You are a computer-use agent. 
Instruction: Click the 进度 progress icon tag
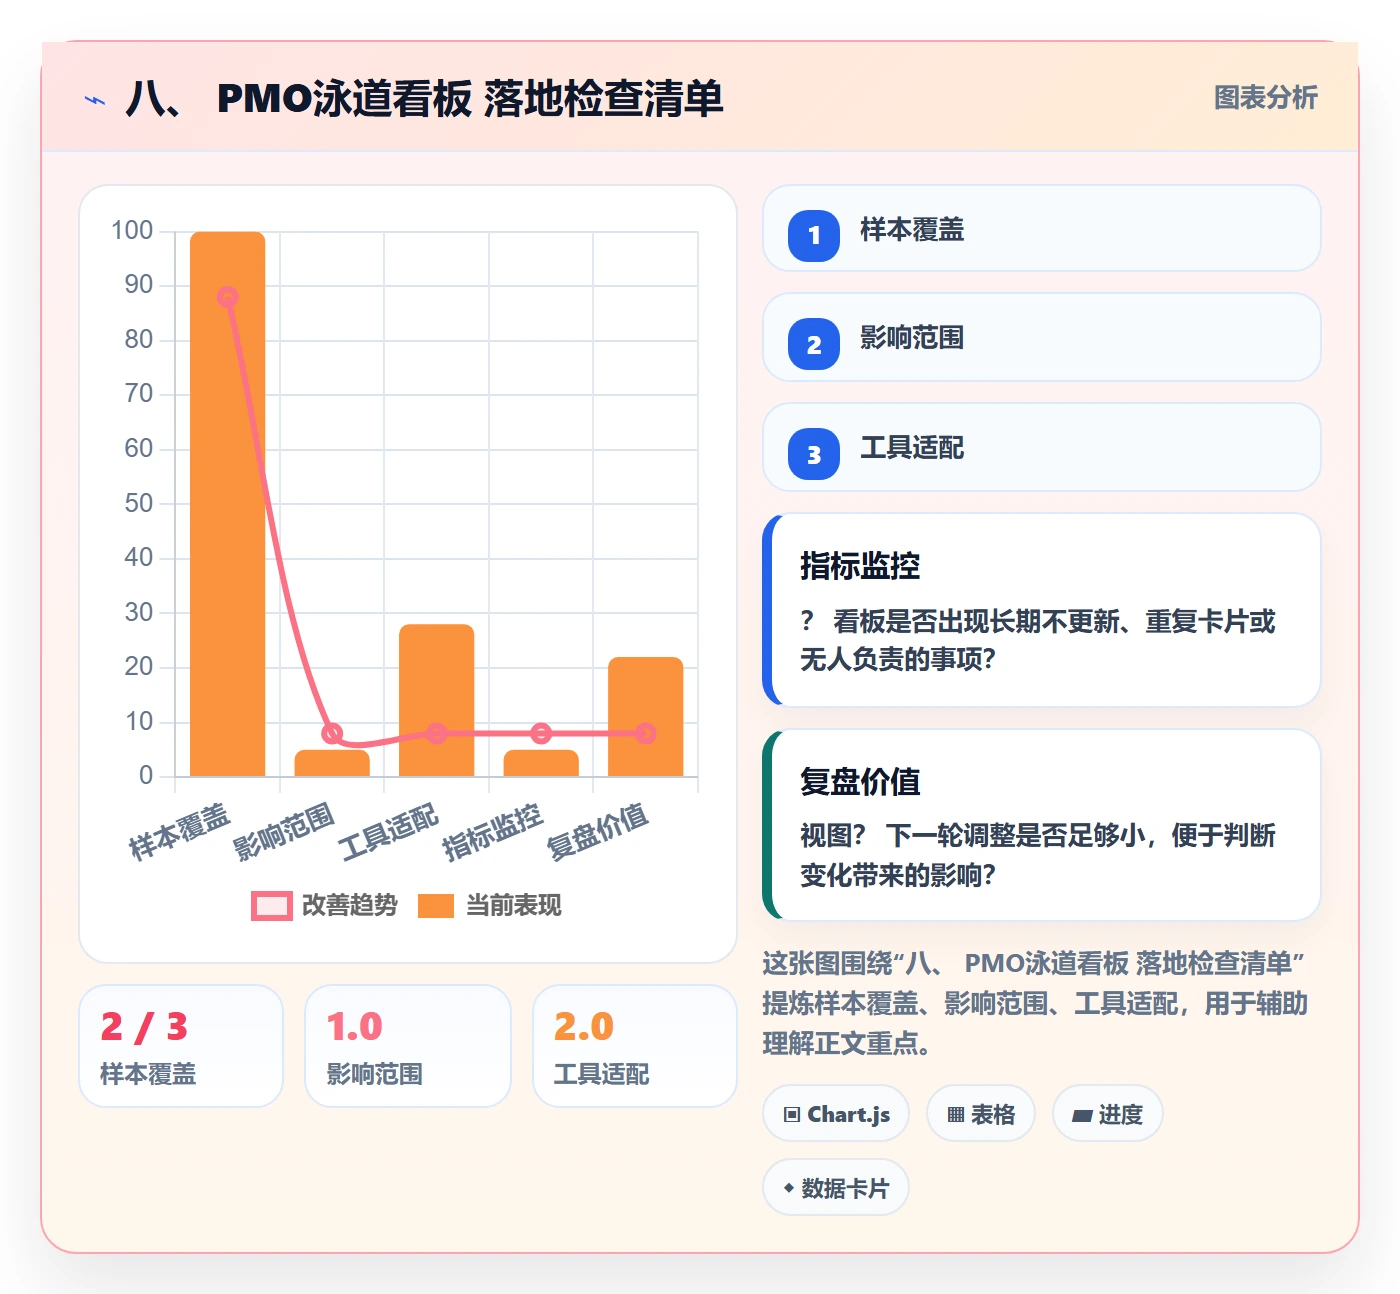click(x=1107, y=1114)
